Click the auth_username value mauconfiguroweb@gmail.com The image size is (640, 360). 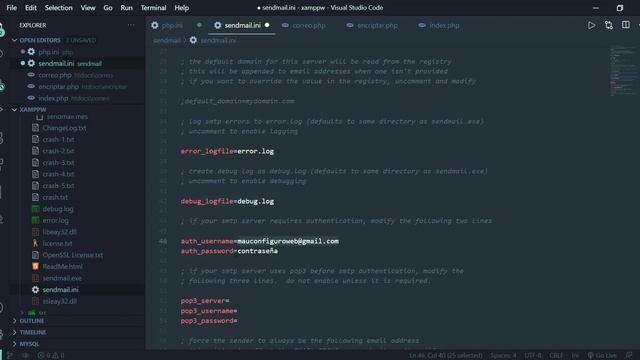coord(288,241)
